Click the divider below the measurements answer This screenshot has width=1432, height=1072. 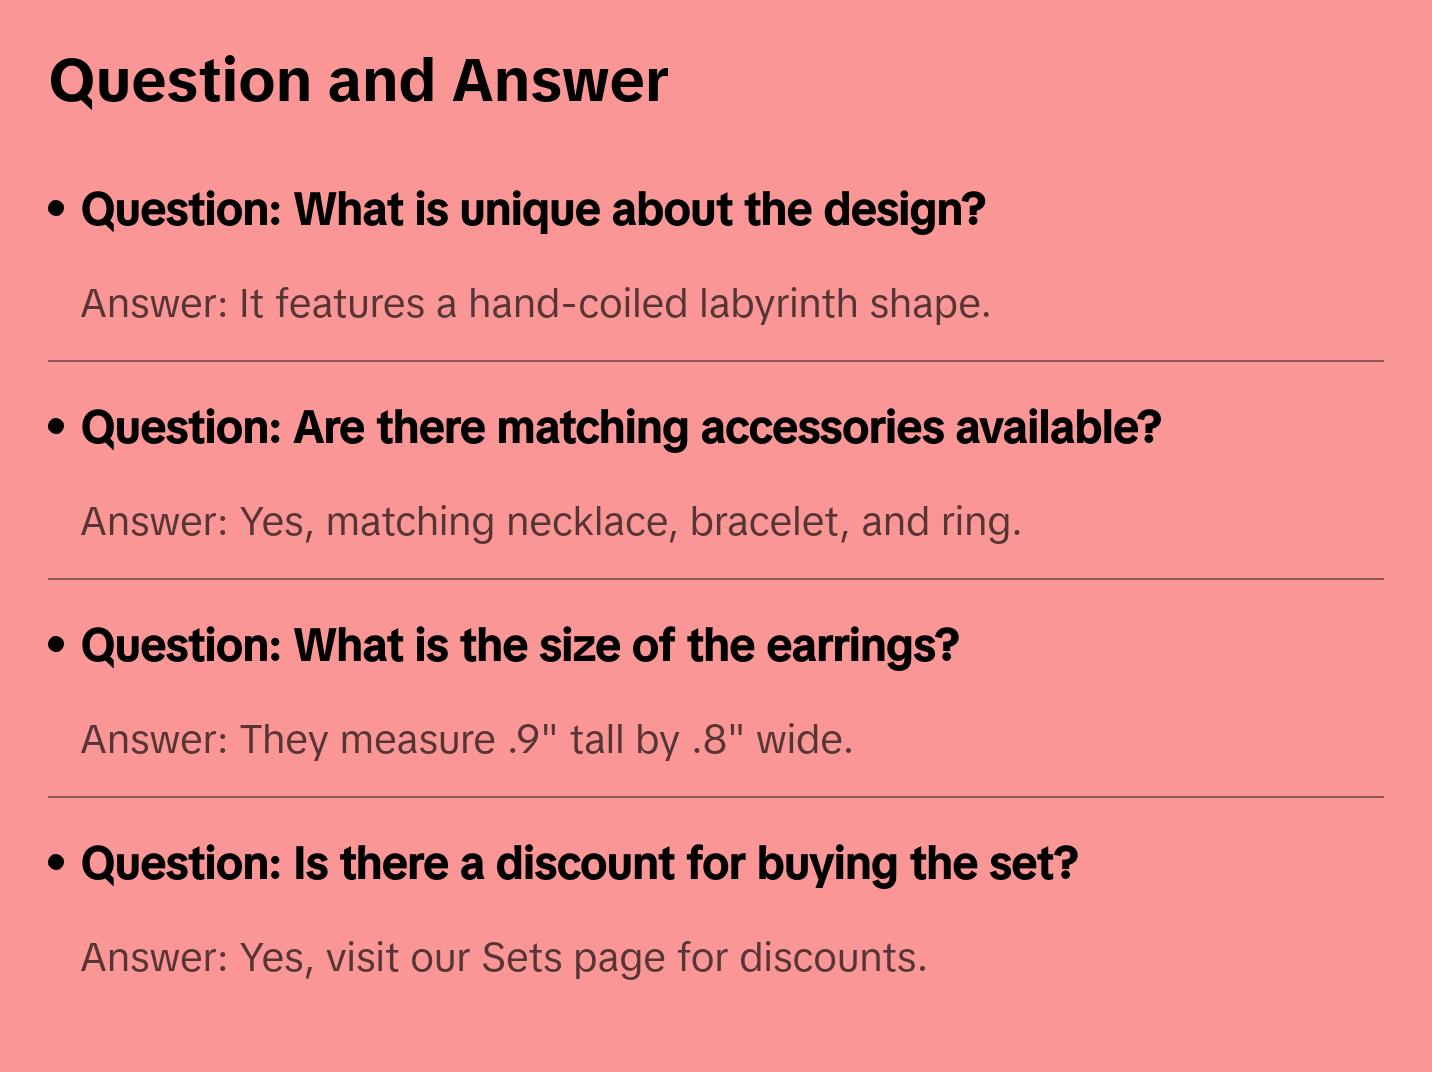point(716,797)
